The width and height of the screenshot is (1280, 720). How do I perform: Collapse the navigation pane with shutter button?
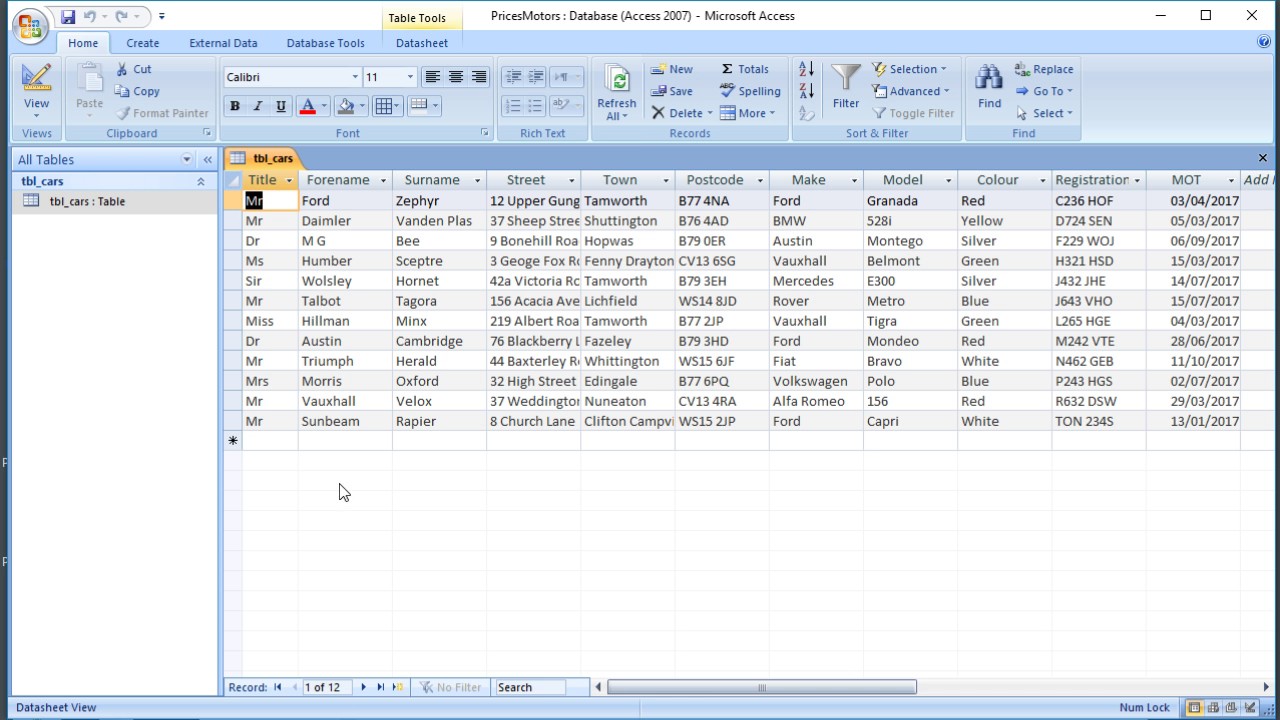click(208, 159)
